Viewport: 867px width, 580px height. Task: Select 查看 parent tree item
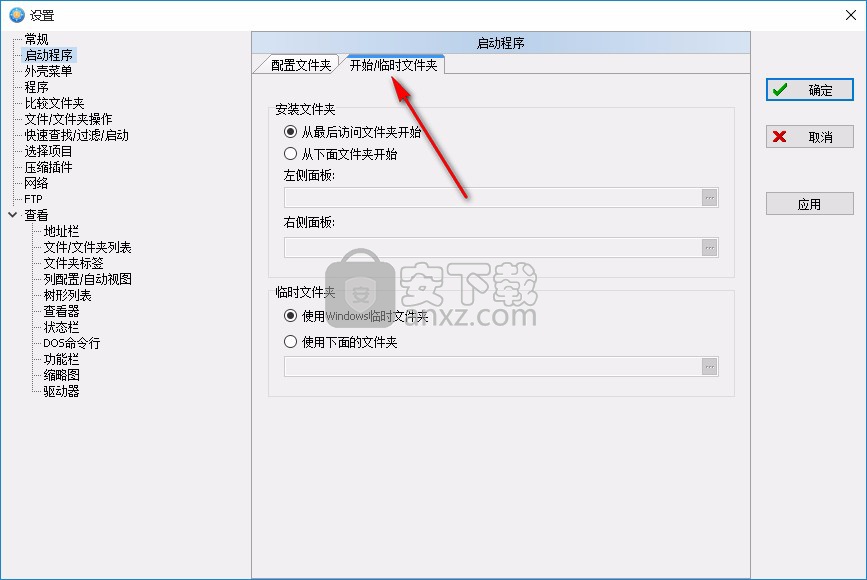(x=36, y=215)
